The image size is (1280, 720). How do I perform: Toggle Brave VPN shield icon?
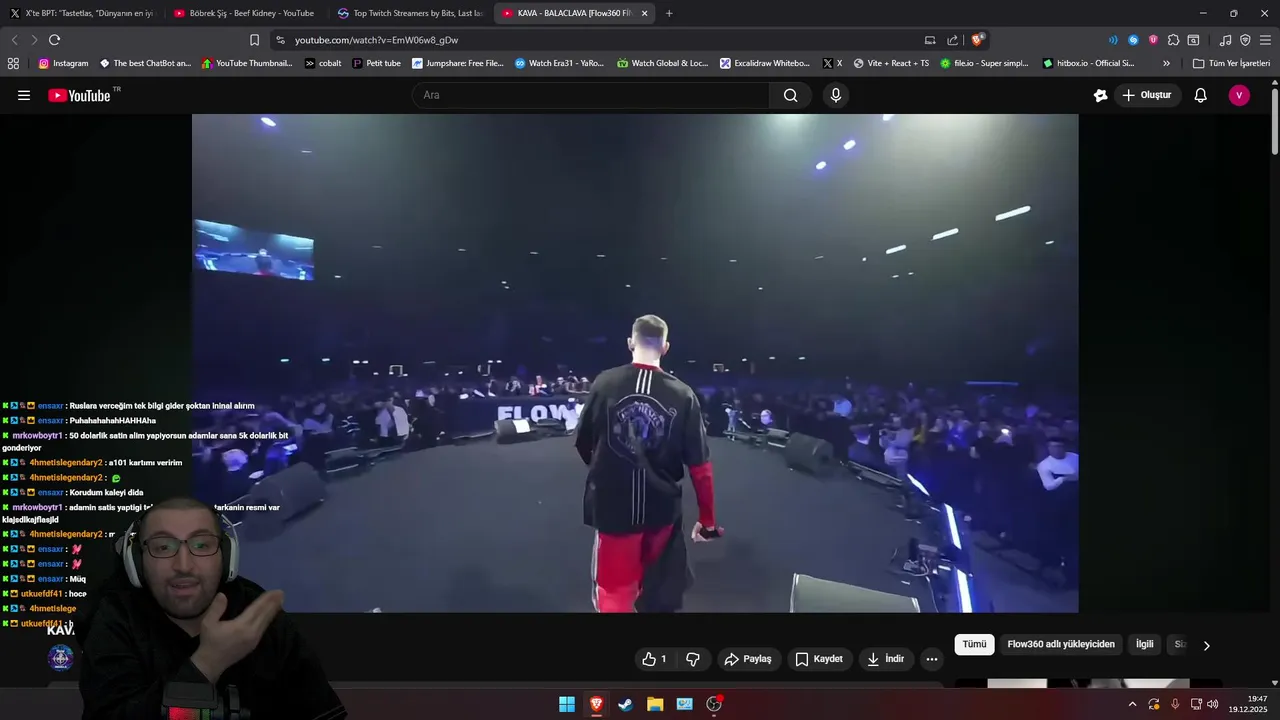point(1245,40)
